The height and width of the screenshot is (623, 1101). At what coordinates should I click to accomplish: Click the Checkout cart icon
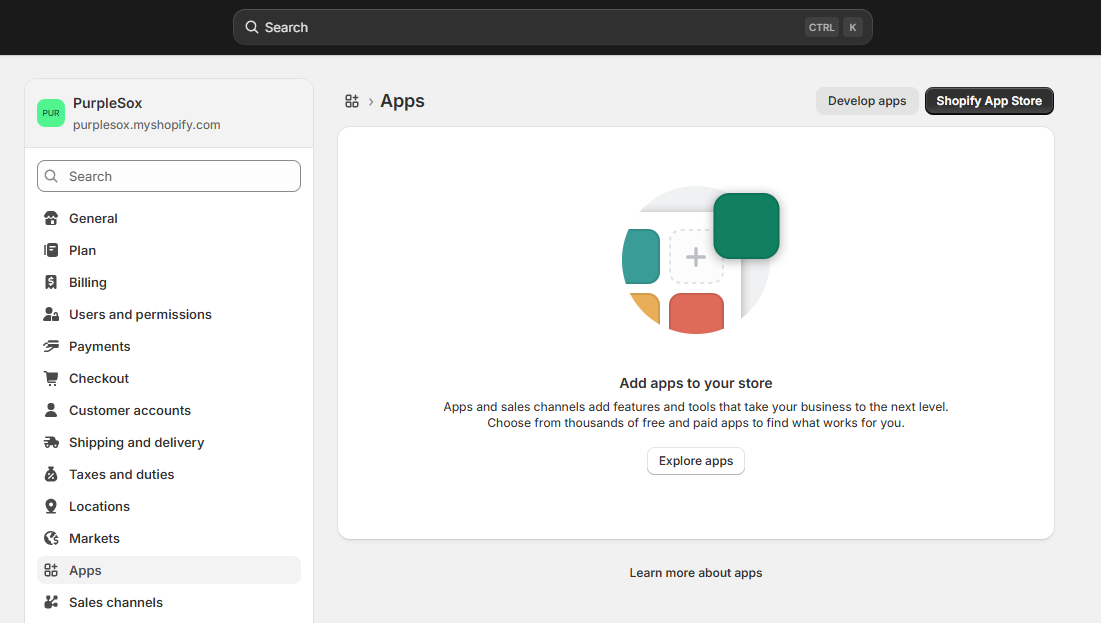pos(51,378)
